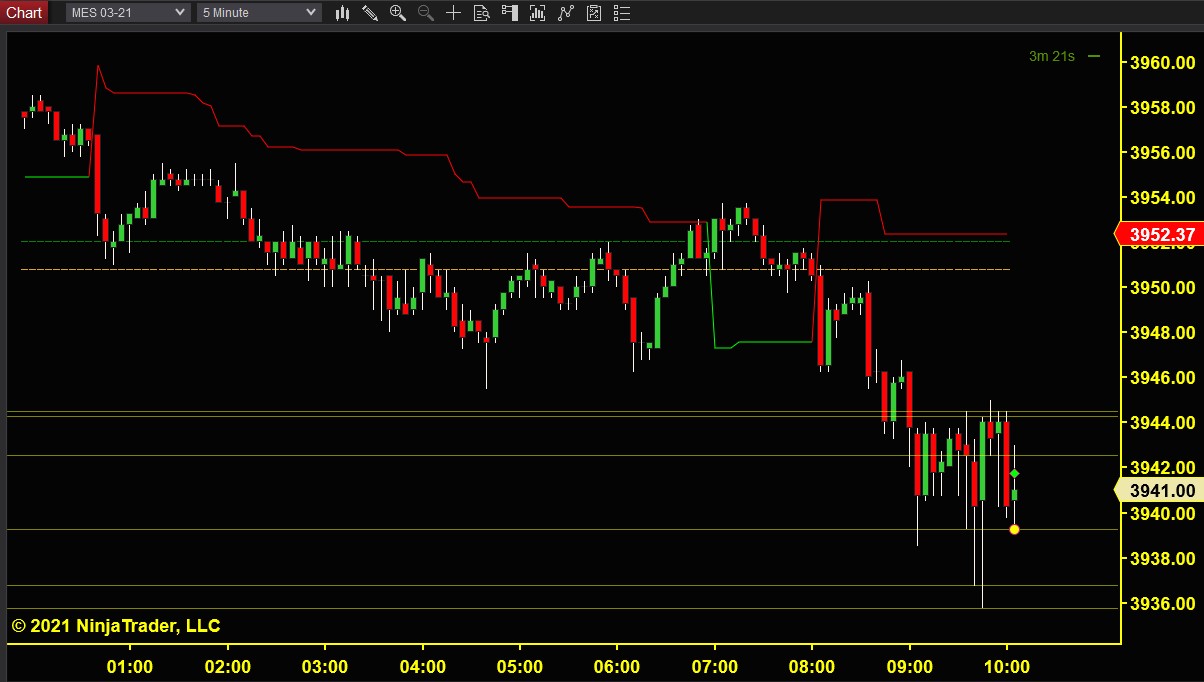Viewport: 1204px width, 682px height.
Task: Open the bar type / chart style selector icon
Action: point(343,13)
